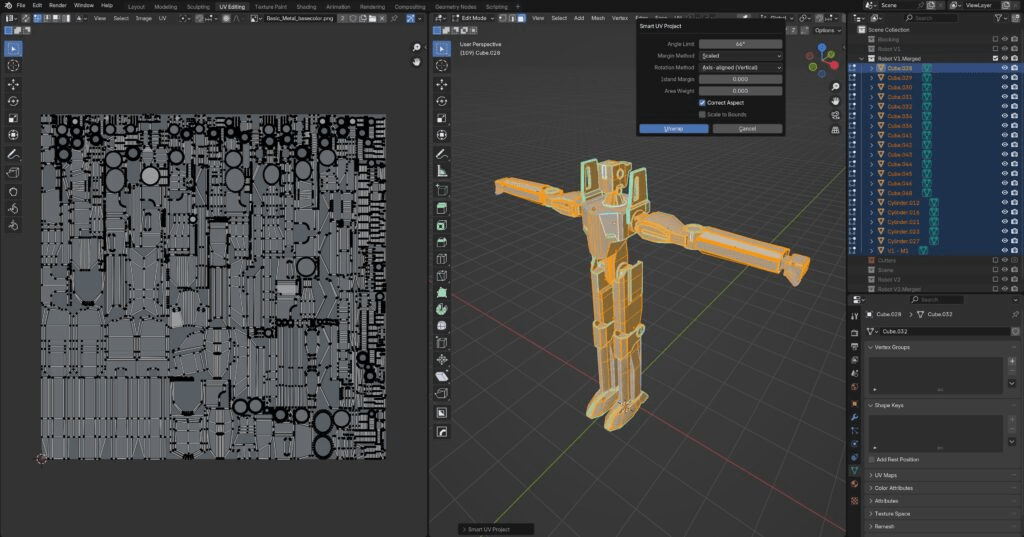Screen dimensions: 1024x537
Task: Click the zoom magnifier in UV editor
Action: pyautogui.click(x=416, y=48)
